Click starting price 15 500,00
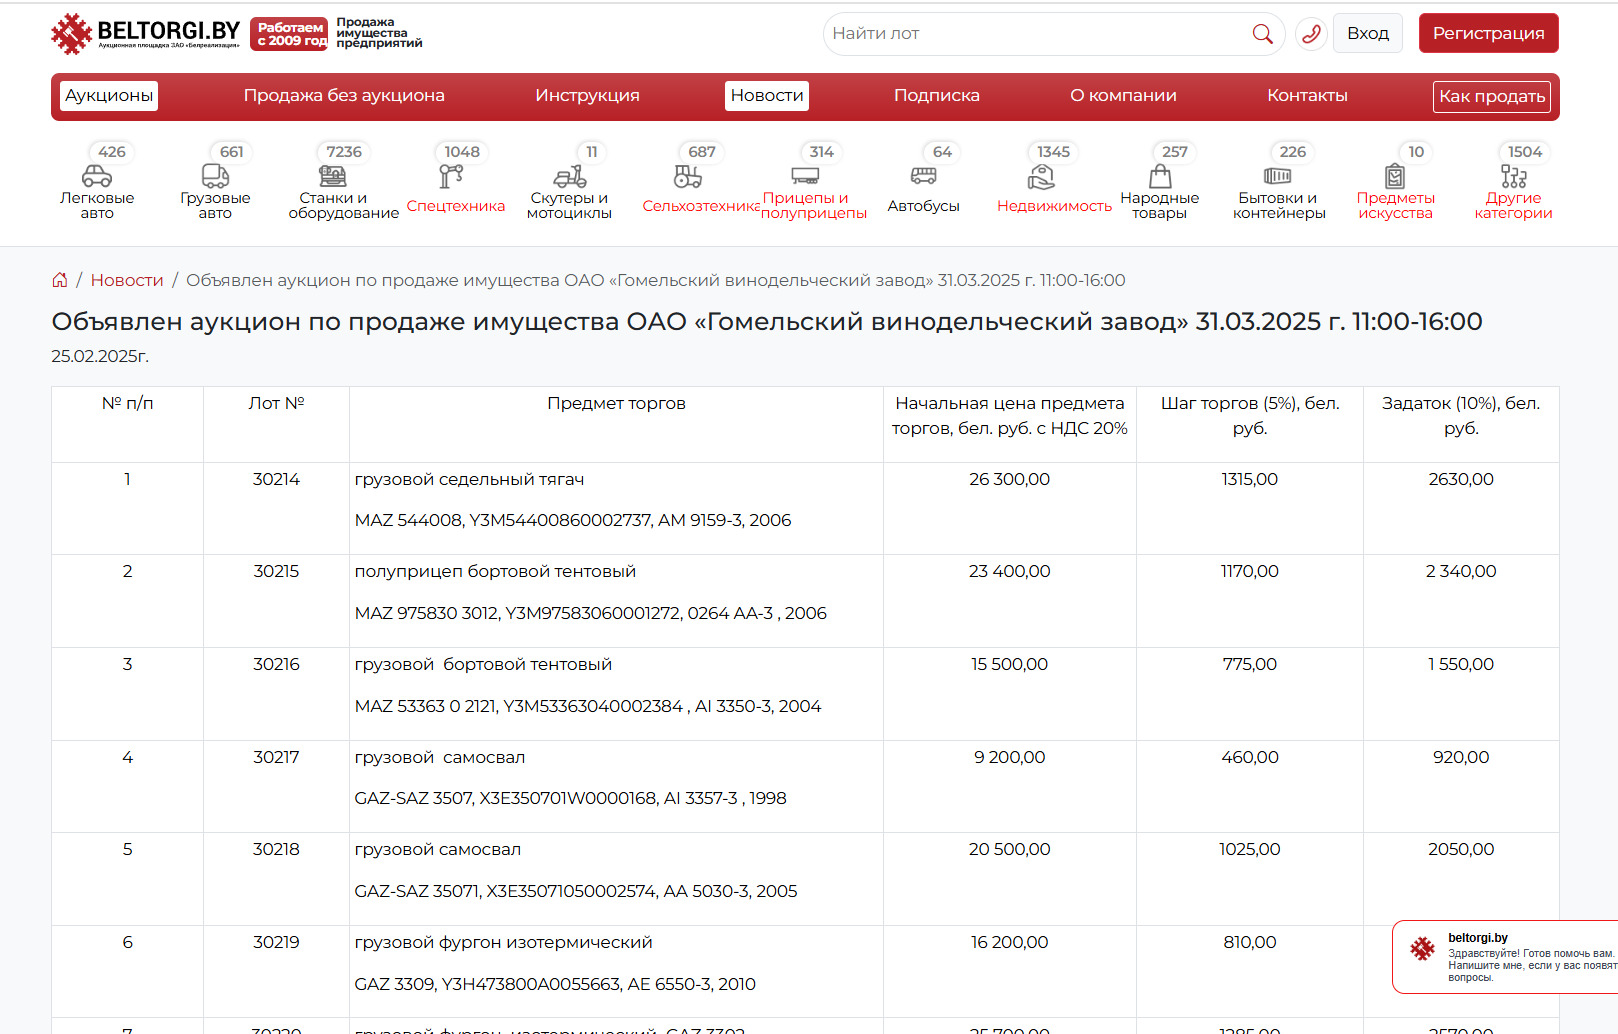 [1009, 665]
